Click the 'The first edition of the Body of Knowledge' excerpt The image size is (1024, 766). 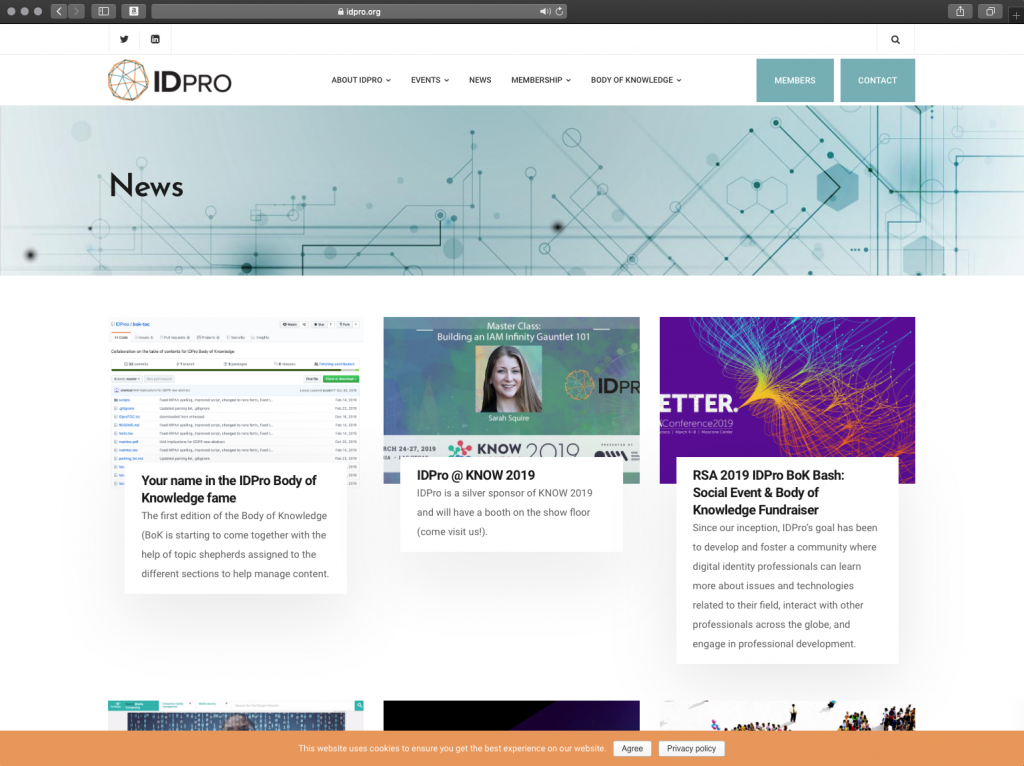coord(235,545)
